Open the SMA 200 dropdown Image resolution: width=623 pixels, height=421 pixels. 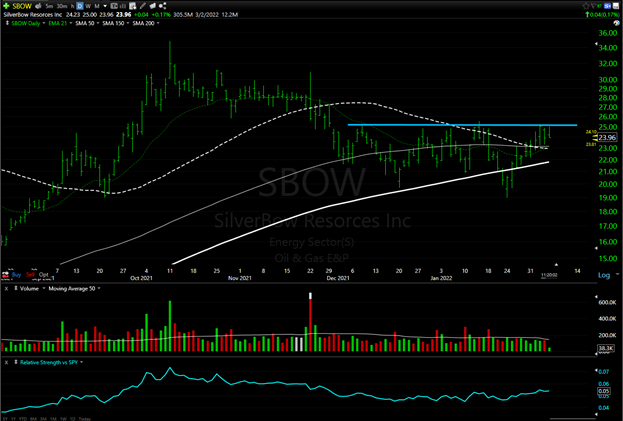[158, 23]
